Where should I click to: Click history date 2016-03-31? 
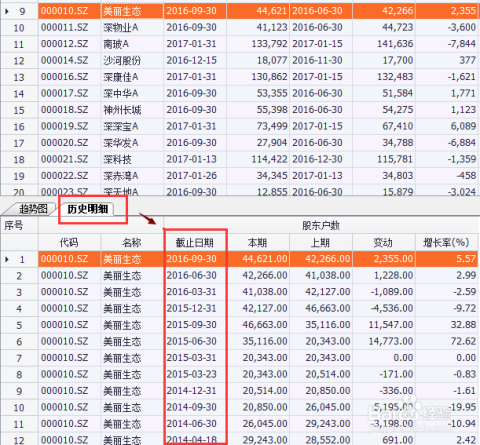(191, 292)
